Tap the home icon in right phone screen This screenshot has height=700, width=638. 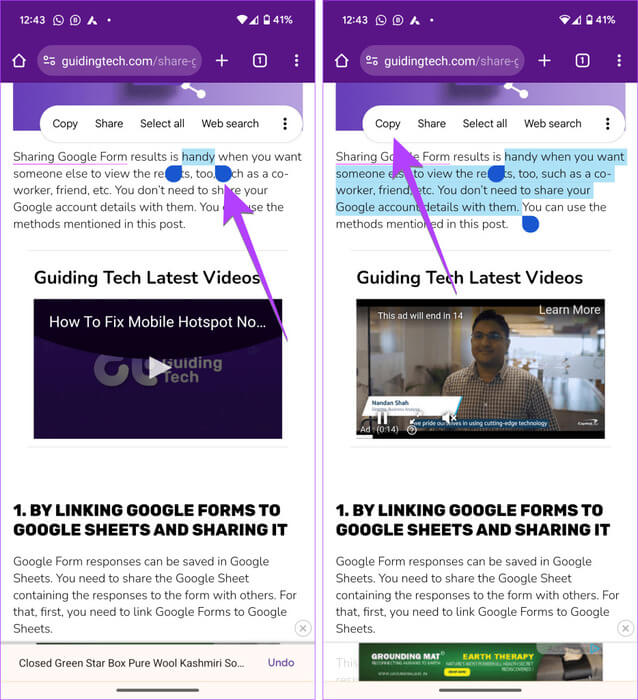[342, 61]
